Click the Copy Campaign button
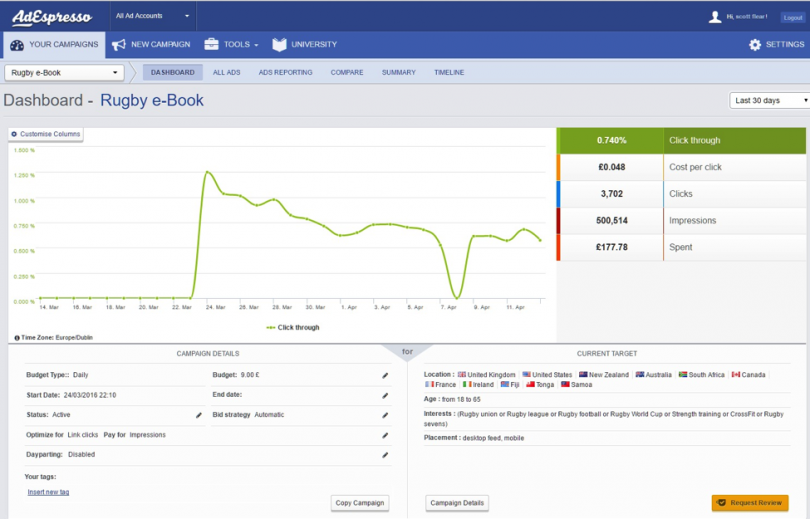 [x=359, y=502]
